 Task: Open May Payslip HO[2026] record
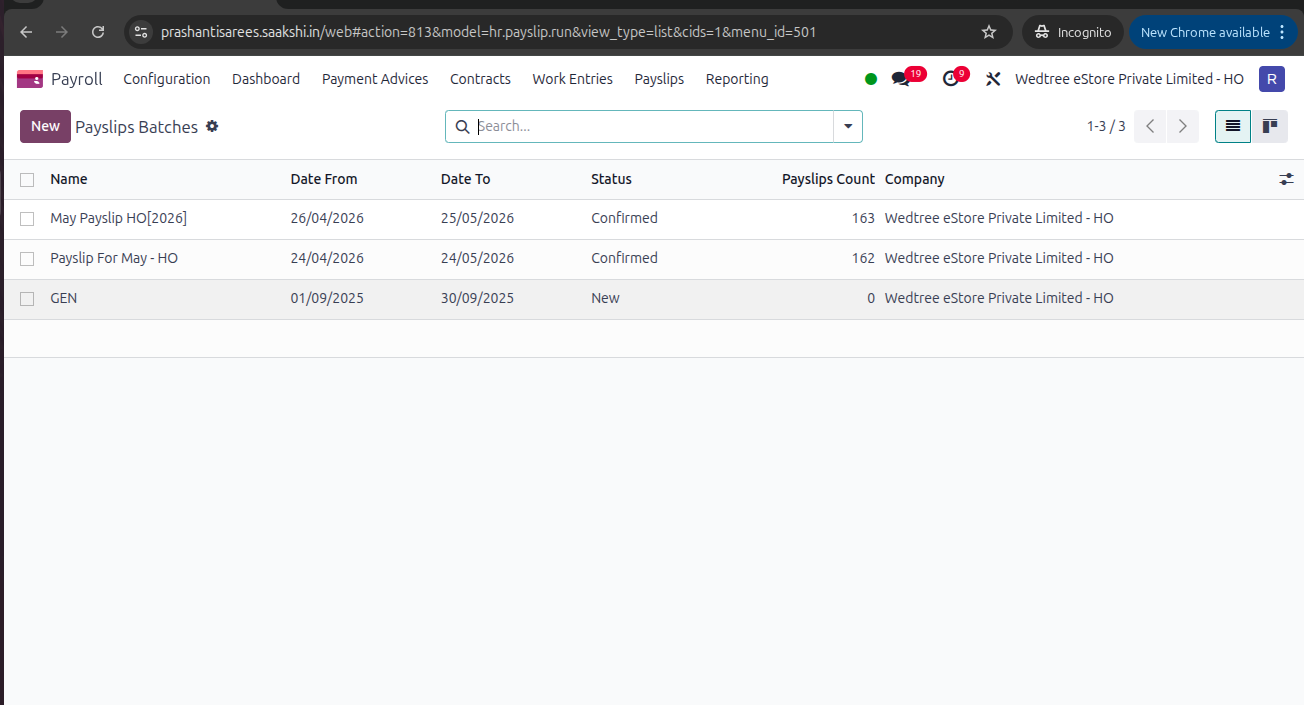(x=118, y=218)
